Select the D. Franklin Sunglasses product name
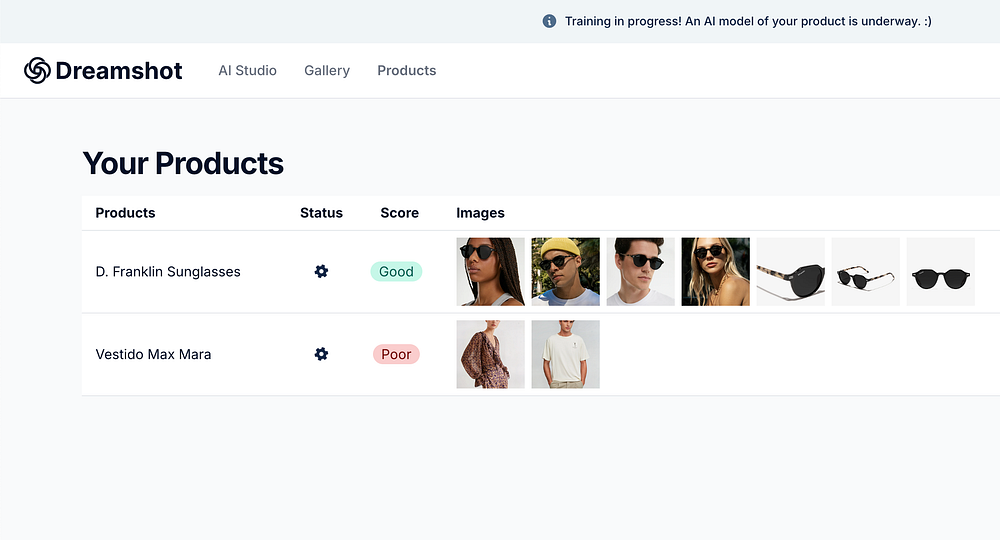 pos(168,271)
